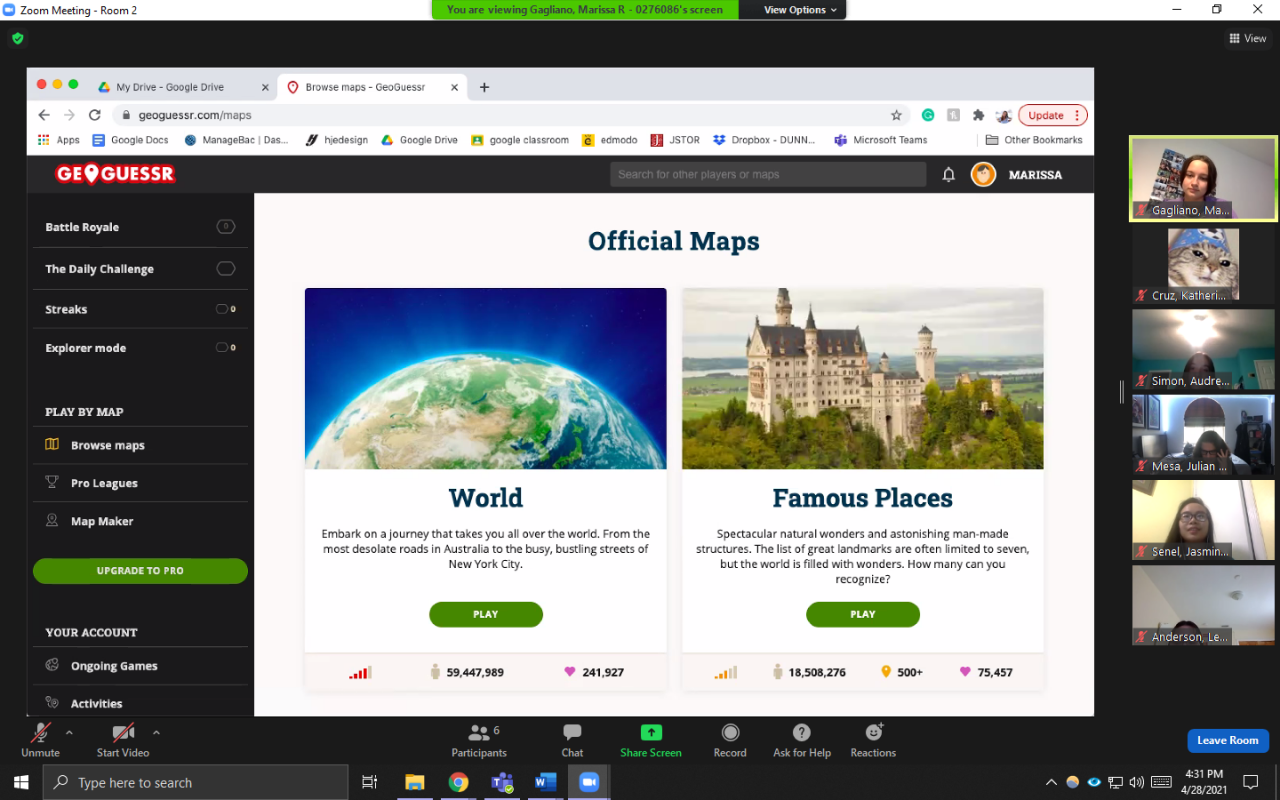This screenshot has width=1280, height=800.
Task: Play the Famous Places map
Action: [863, 614]
